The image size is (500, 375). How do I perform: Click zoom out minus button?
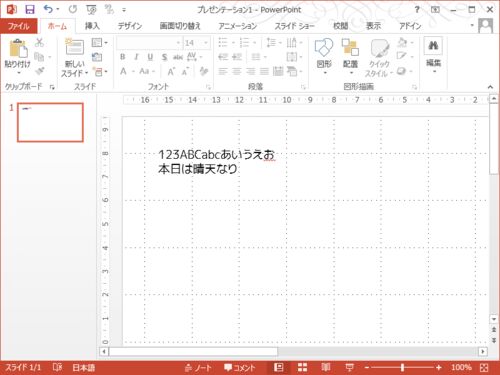[367, 368]
